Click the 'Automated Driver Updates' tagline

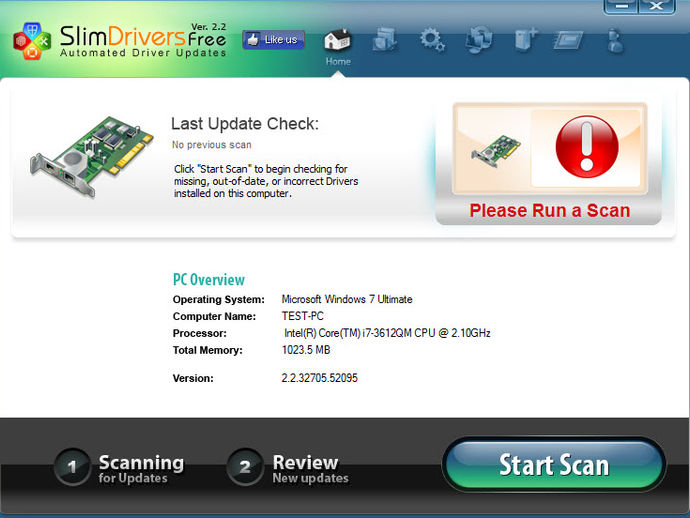click(143, 53)
